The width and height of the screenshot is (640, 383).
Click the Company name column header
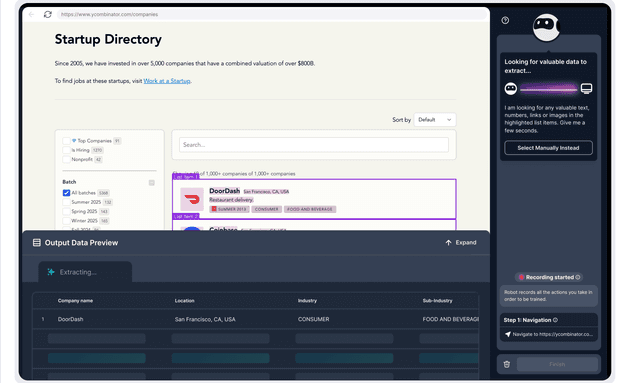tap(75, 301)
